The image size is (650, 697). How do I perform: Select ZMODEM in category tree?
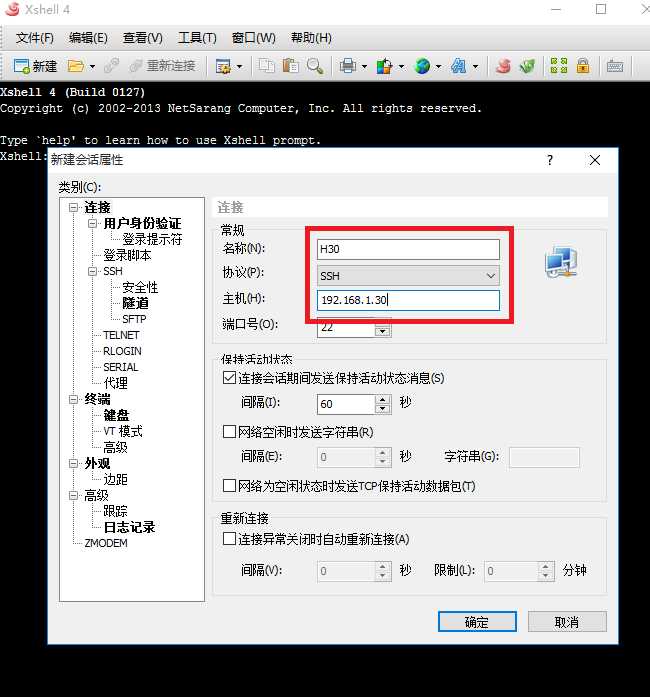[106, 543]
